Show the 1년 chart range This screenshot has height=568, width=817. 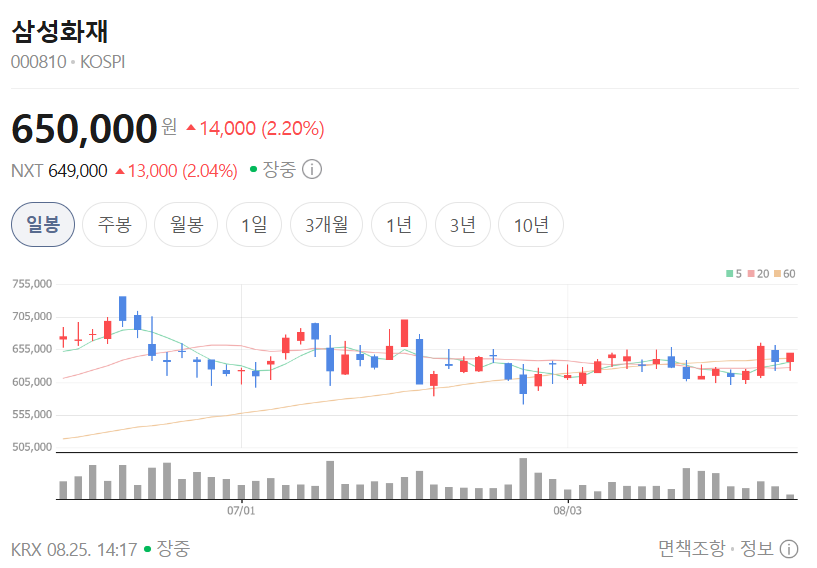[399, 225]
